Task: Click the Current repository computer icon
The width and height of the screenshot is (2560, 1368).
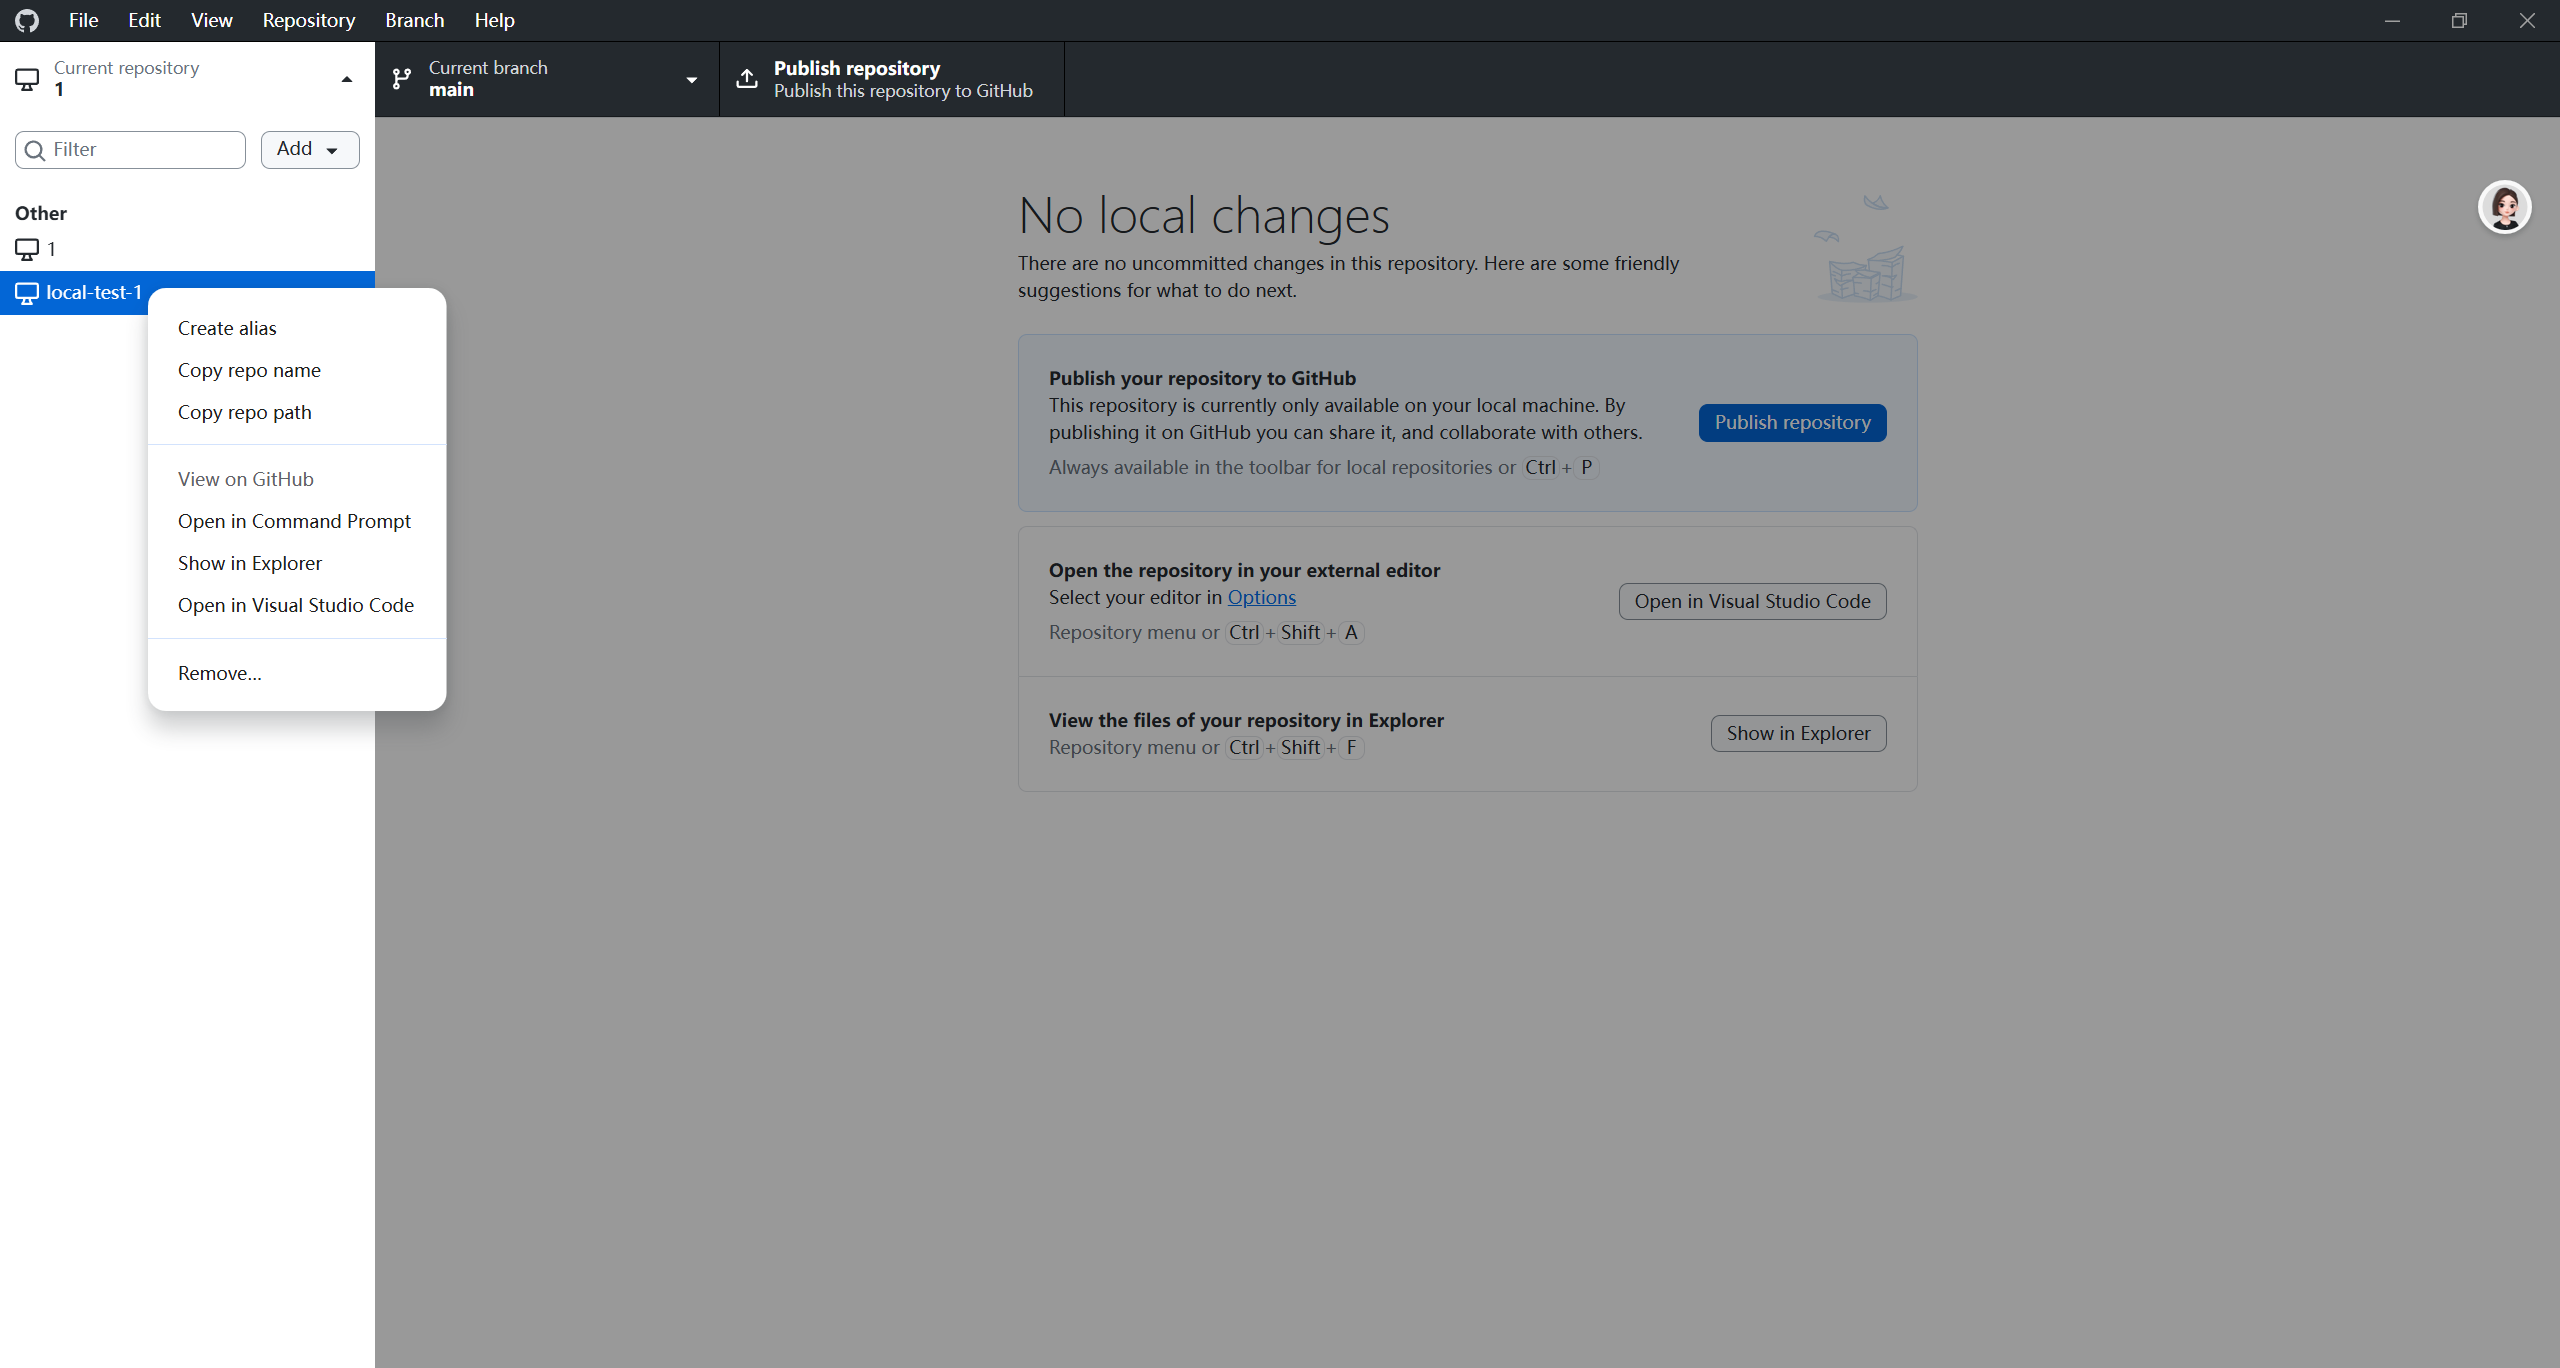Action: point(27,79)
